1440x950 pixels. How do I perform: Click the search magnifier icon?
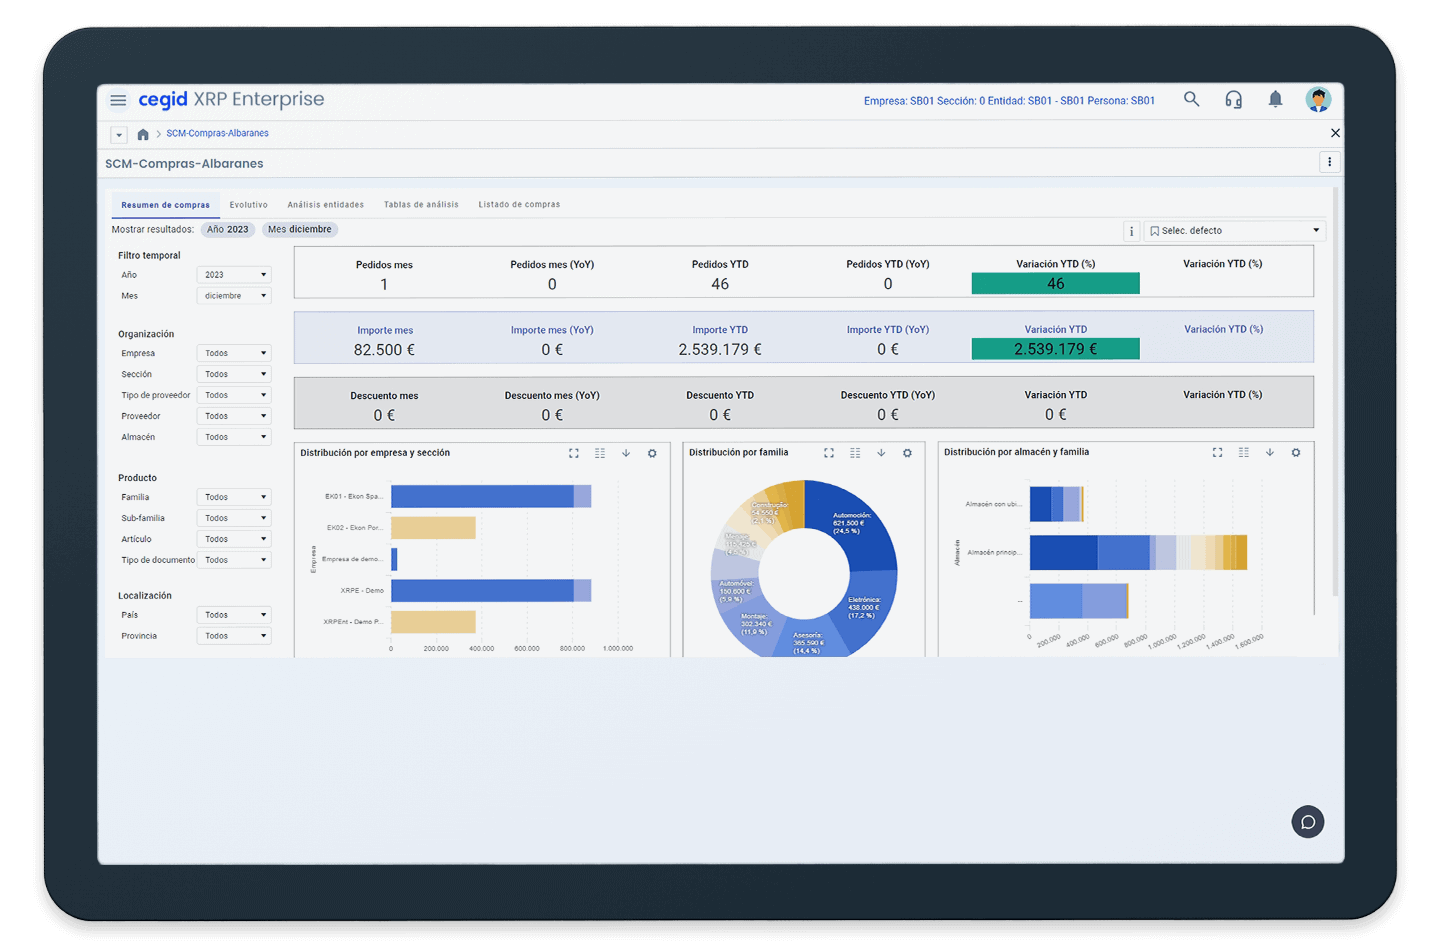[1191, 99]
